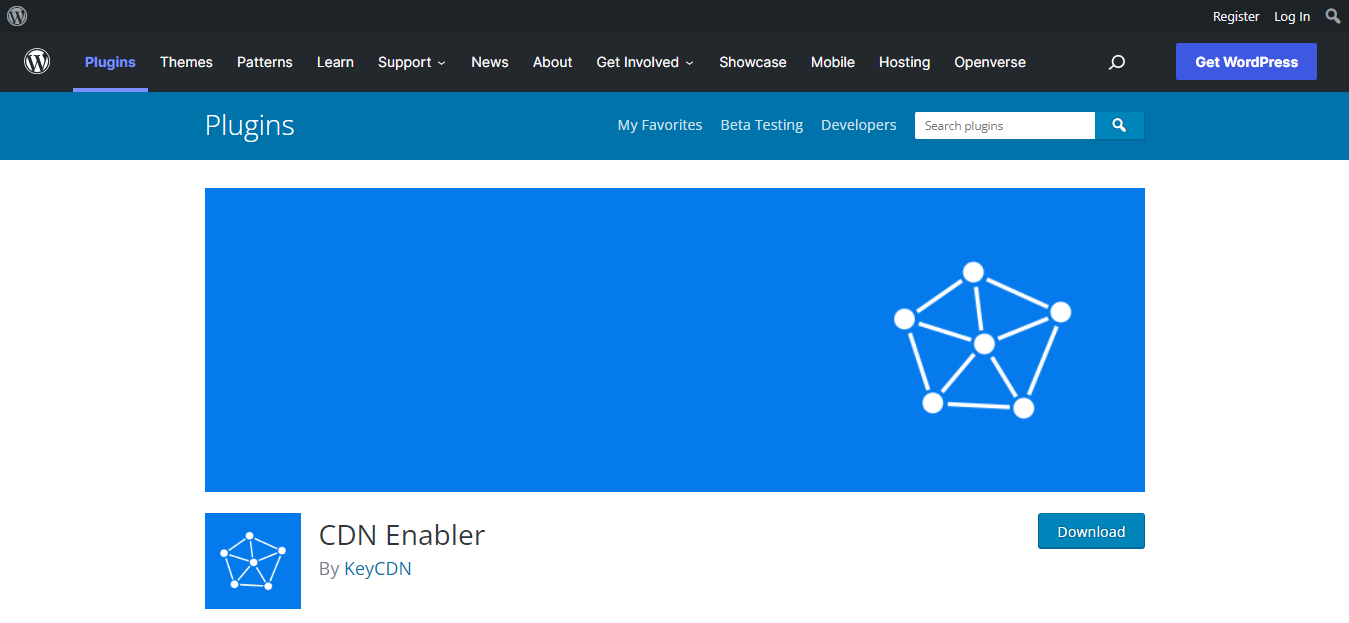Expand the Get Involved dropdown
This screenshot has height=623, width=1349.
[645, 62]
